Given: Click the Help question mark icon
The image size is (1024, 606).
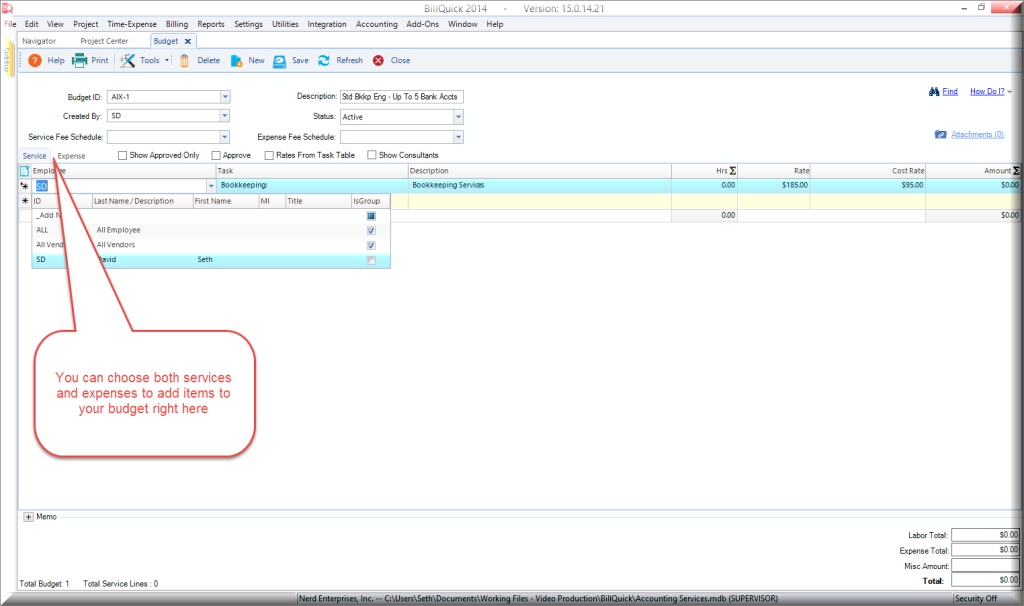Looking at the screenshot, I should pyautogui.click(x=35, y=60).
